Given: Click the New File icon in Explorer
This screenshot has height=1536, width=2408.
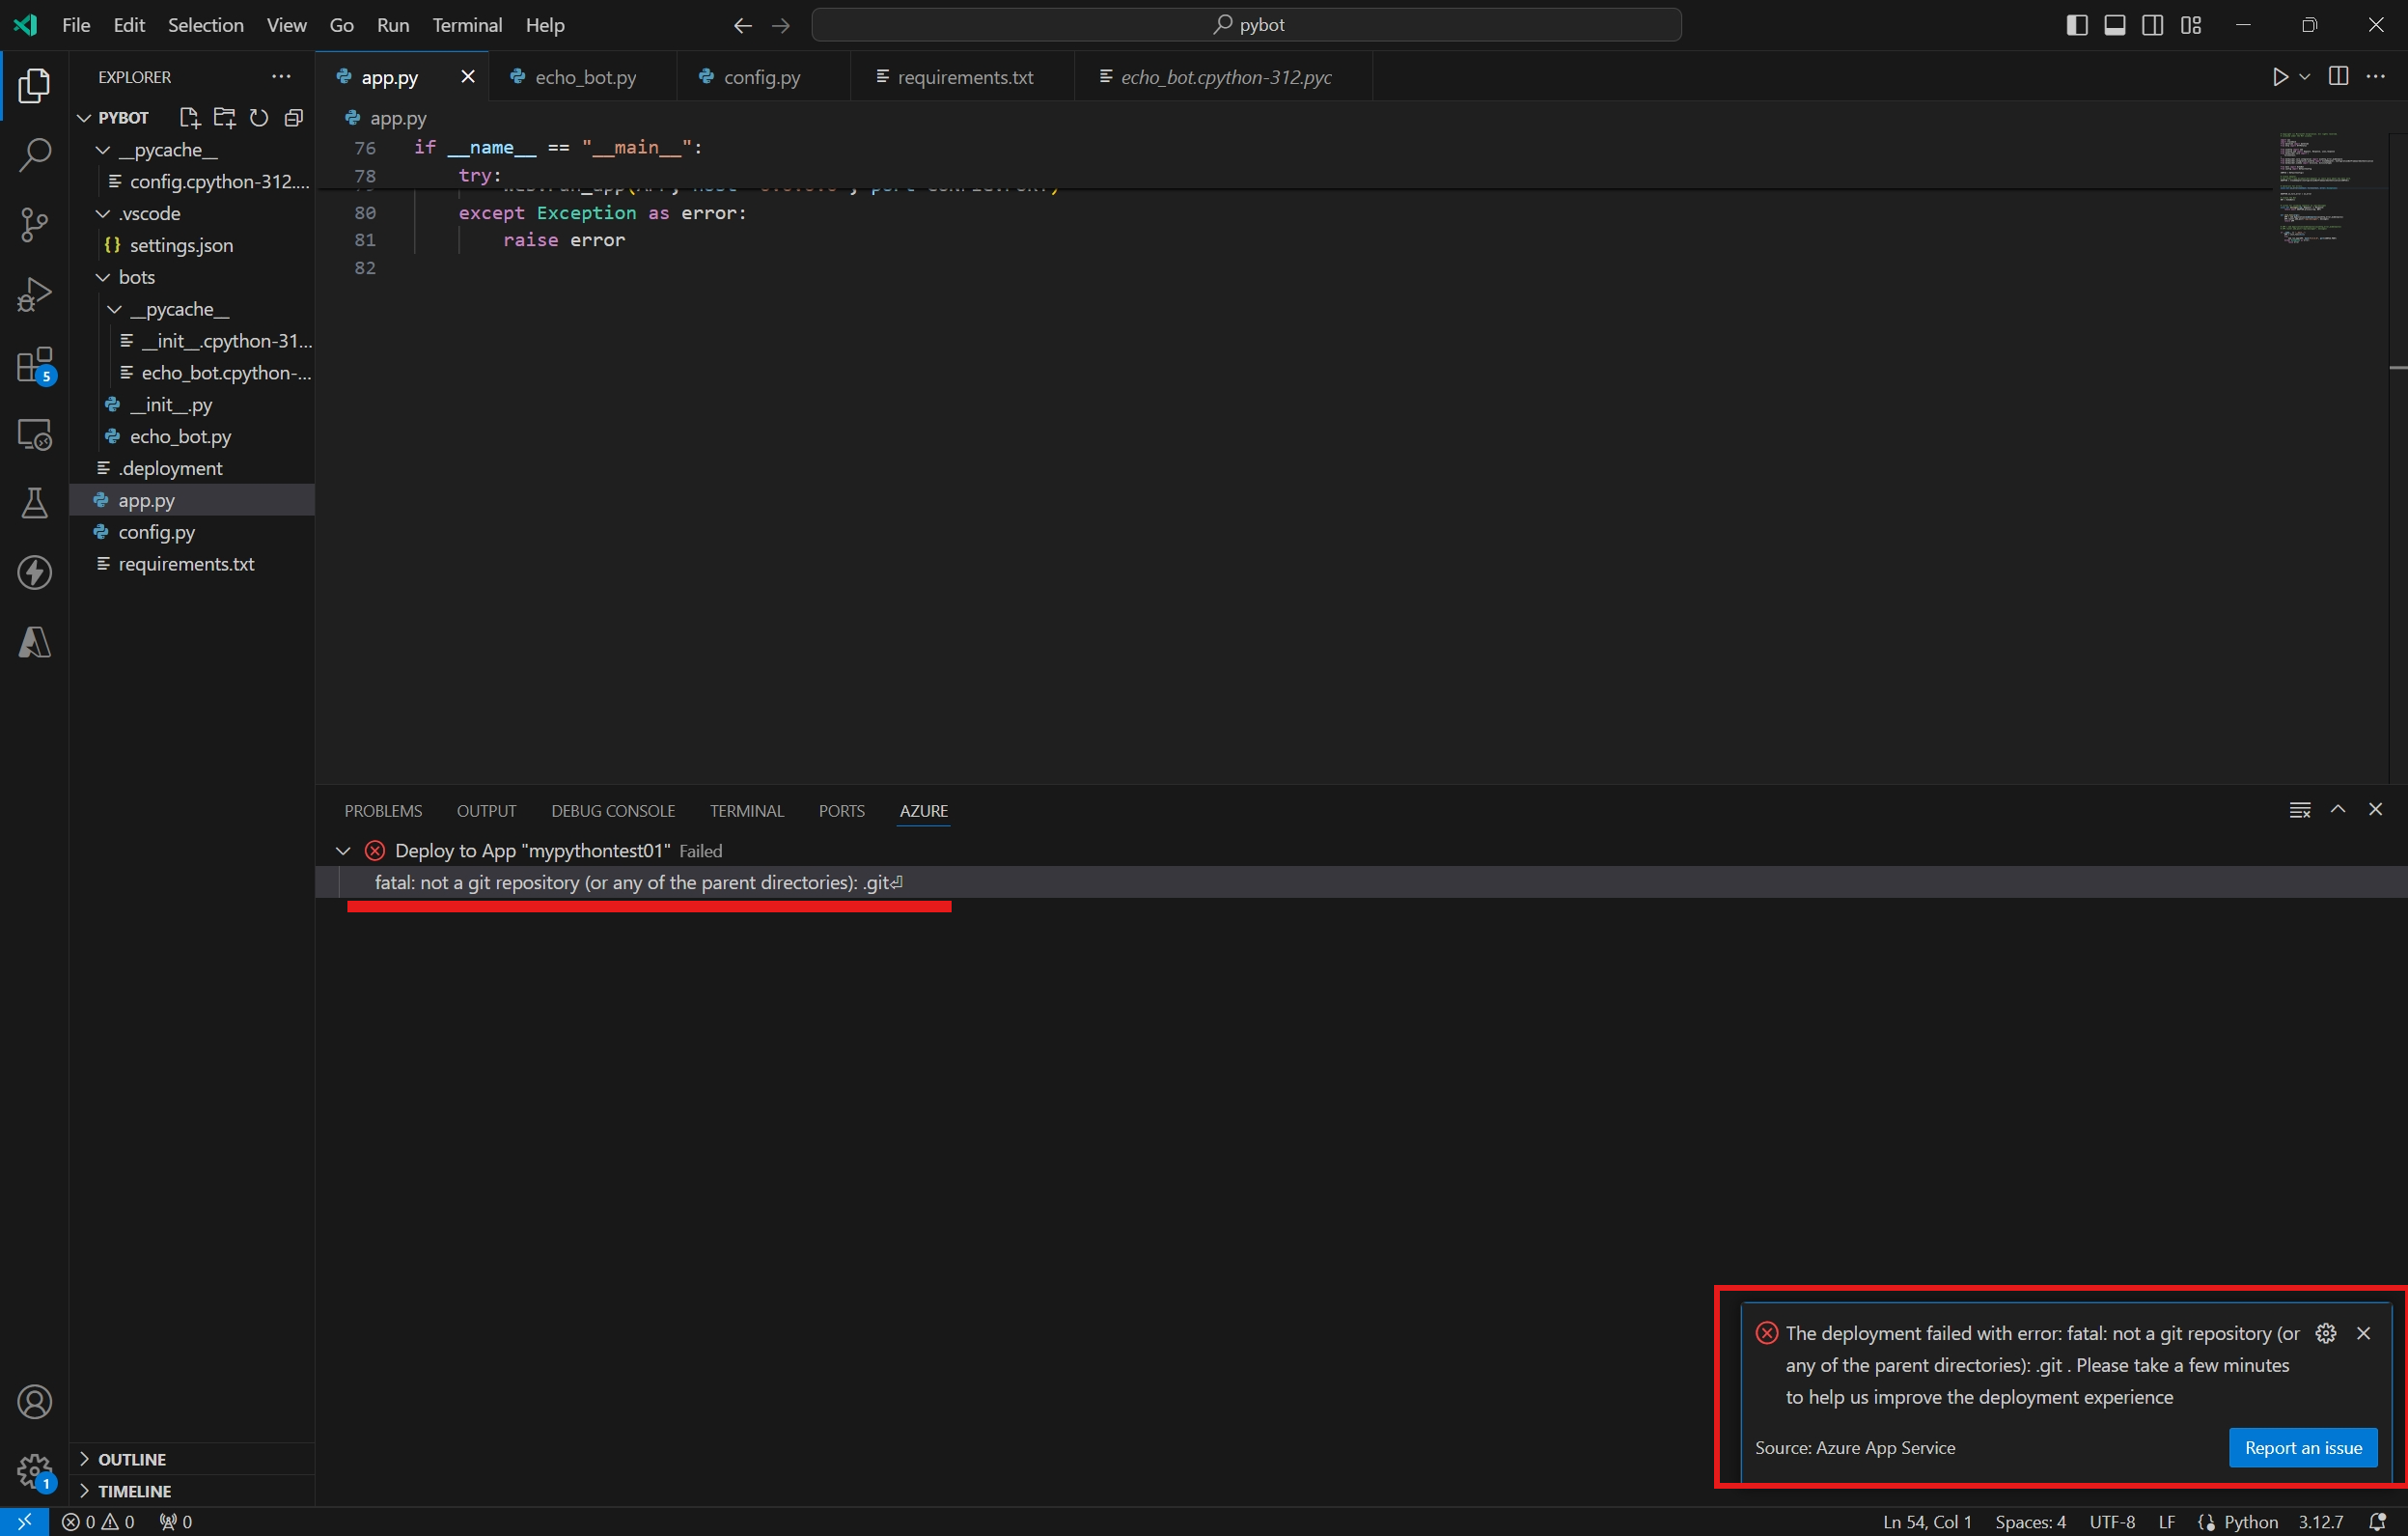Looking at the screenshot, I should pyautogui.click(x=189, y=118).
